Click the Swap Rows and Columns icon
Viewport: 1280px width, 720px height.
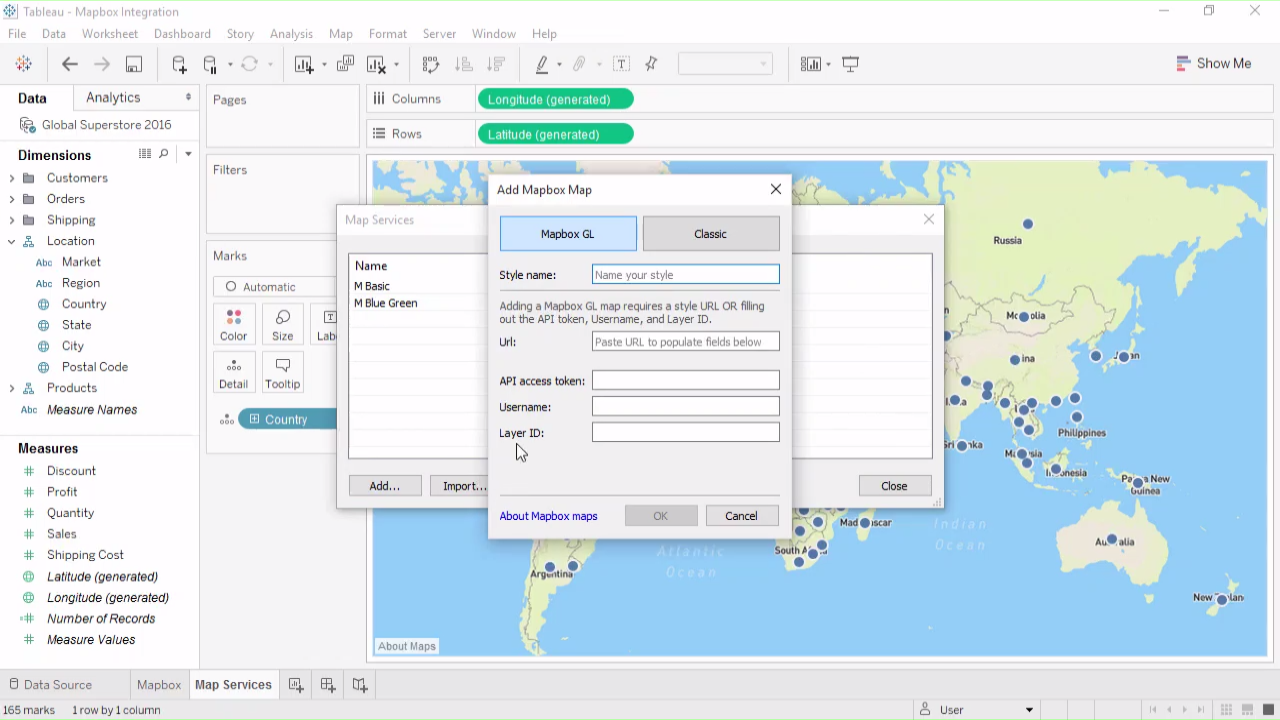pos(431,64)
